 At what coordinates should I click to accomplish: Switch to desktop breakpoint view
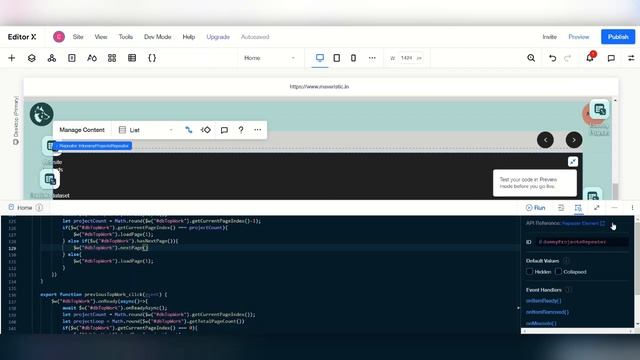[x=320, y=58]
